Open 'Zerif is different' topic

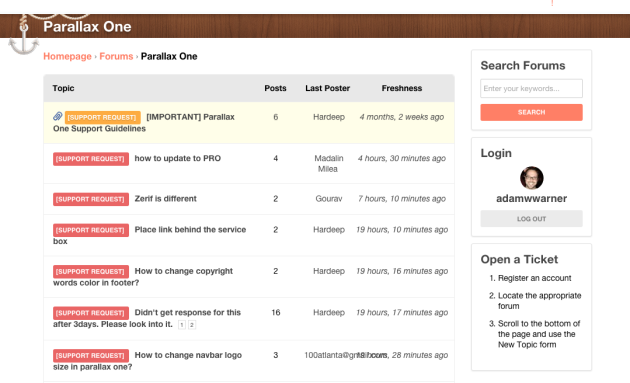click(166, 199)
